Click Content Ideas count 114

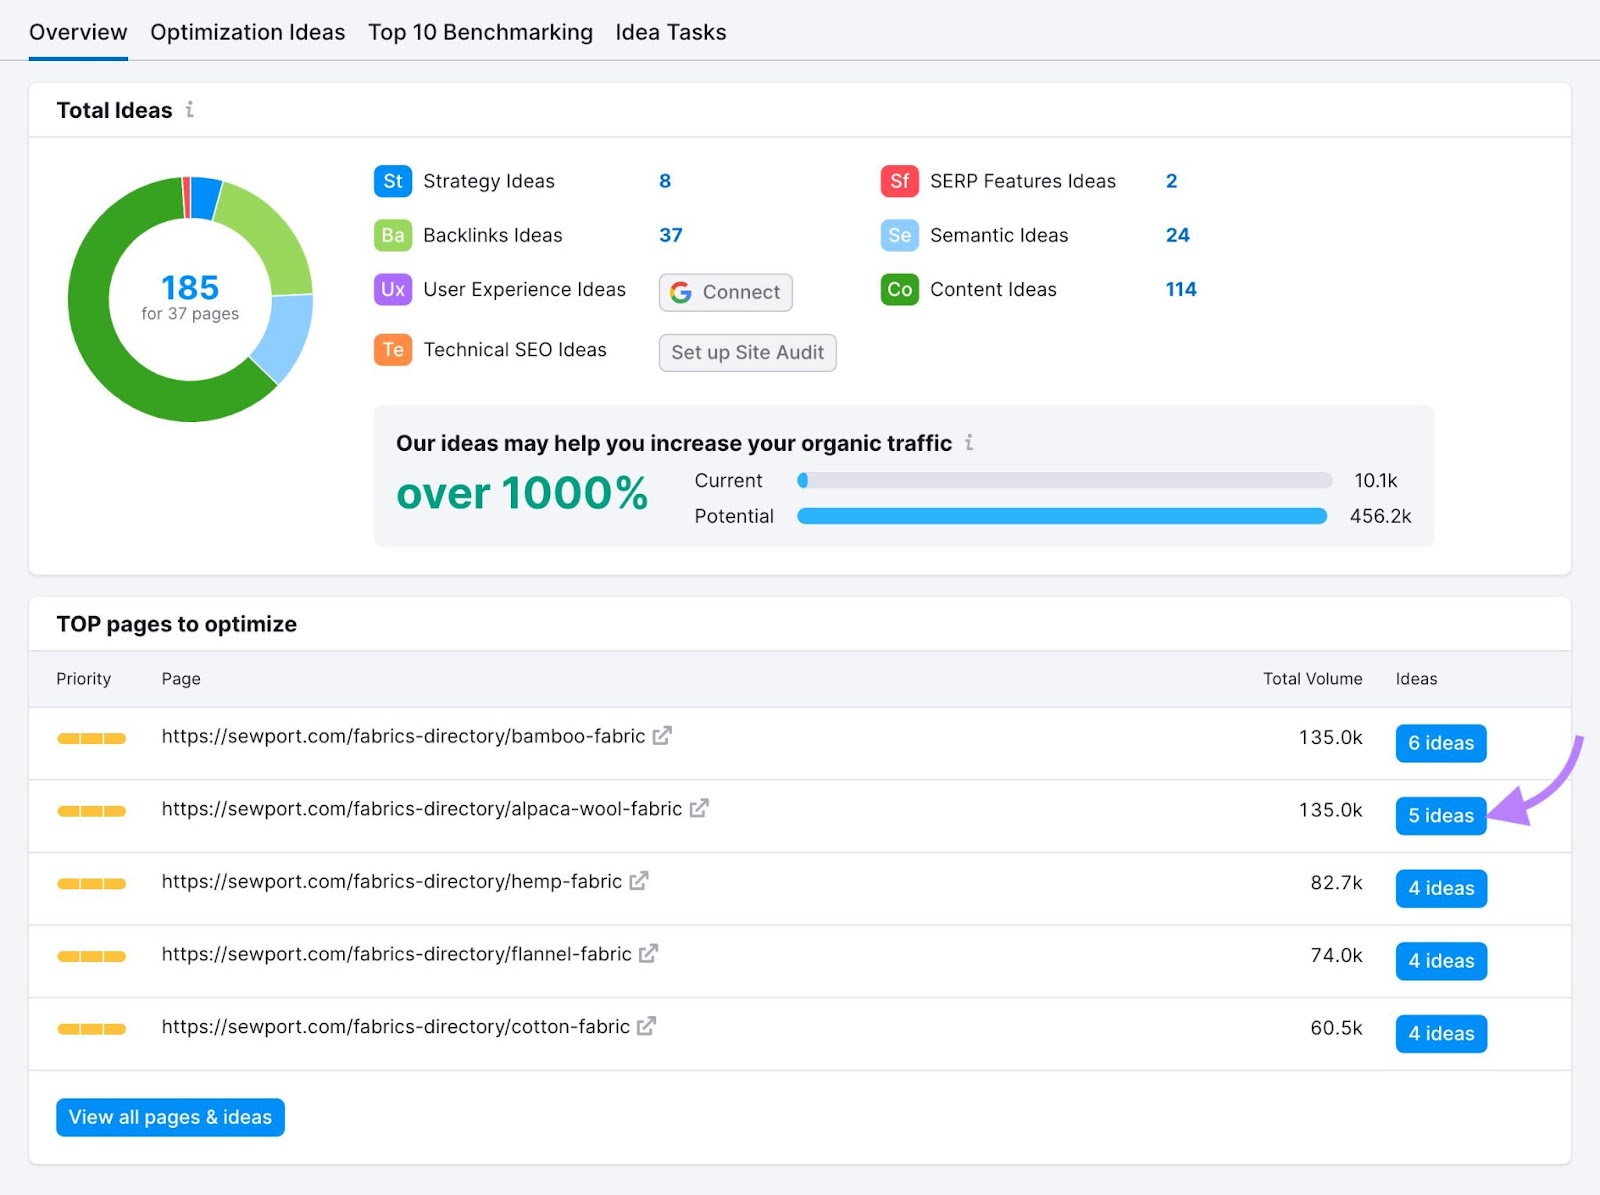point(1181,289)
